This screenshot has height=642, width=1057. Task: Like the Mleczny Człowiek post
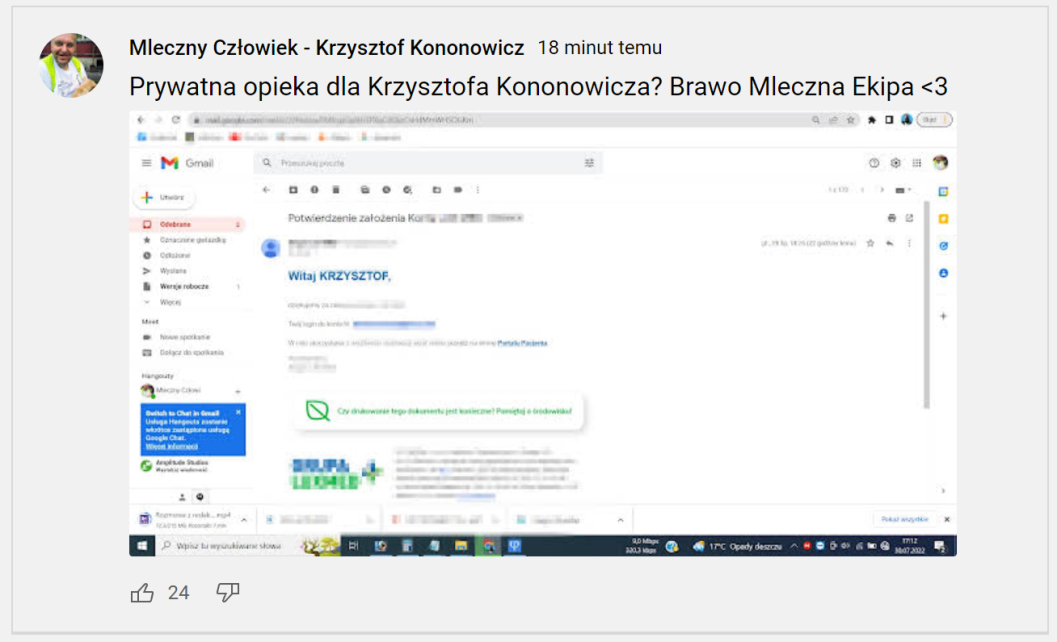[x=142, y=593]
